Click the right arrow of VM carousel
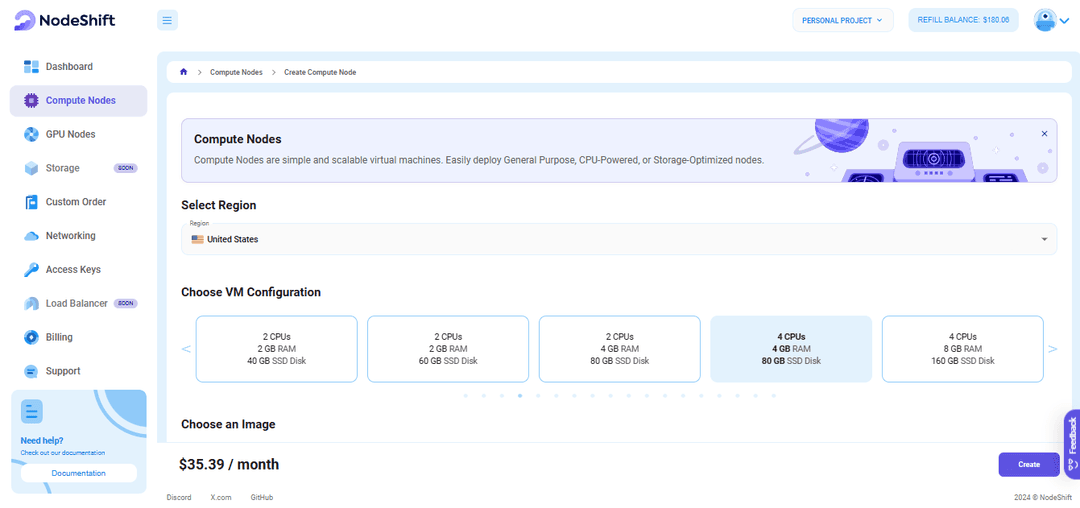The height and width of the screenshot is (508, 1080). click(1052, 349)
